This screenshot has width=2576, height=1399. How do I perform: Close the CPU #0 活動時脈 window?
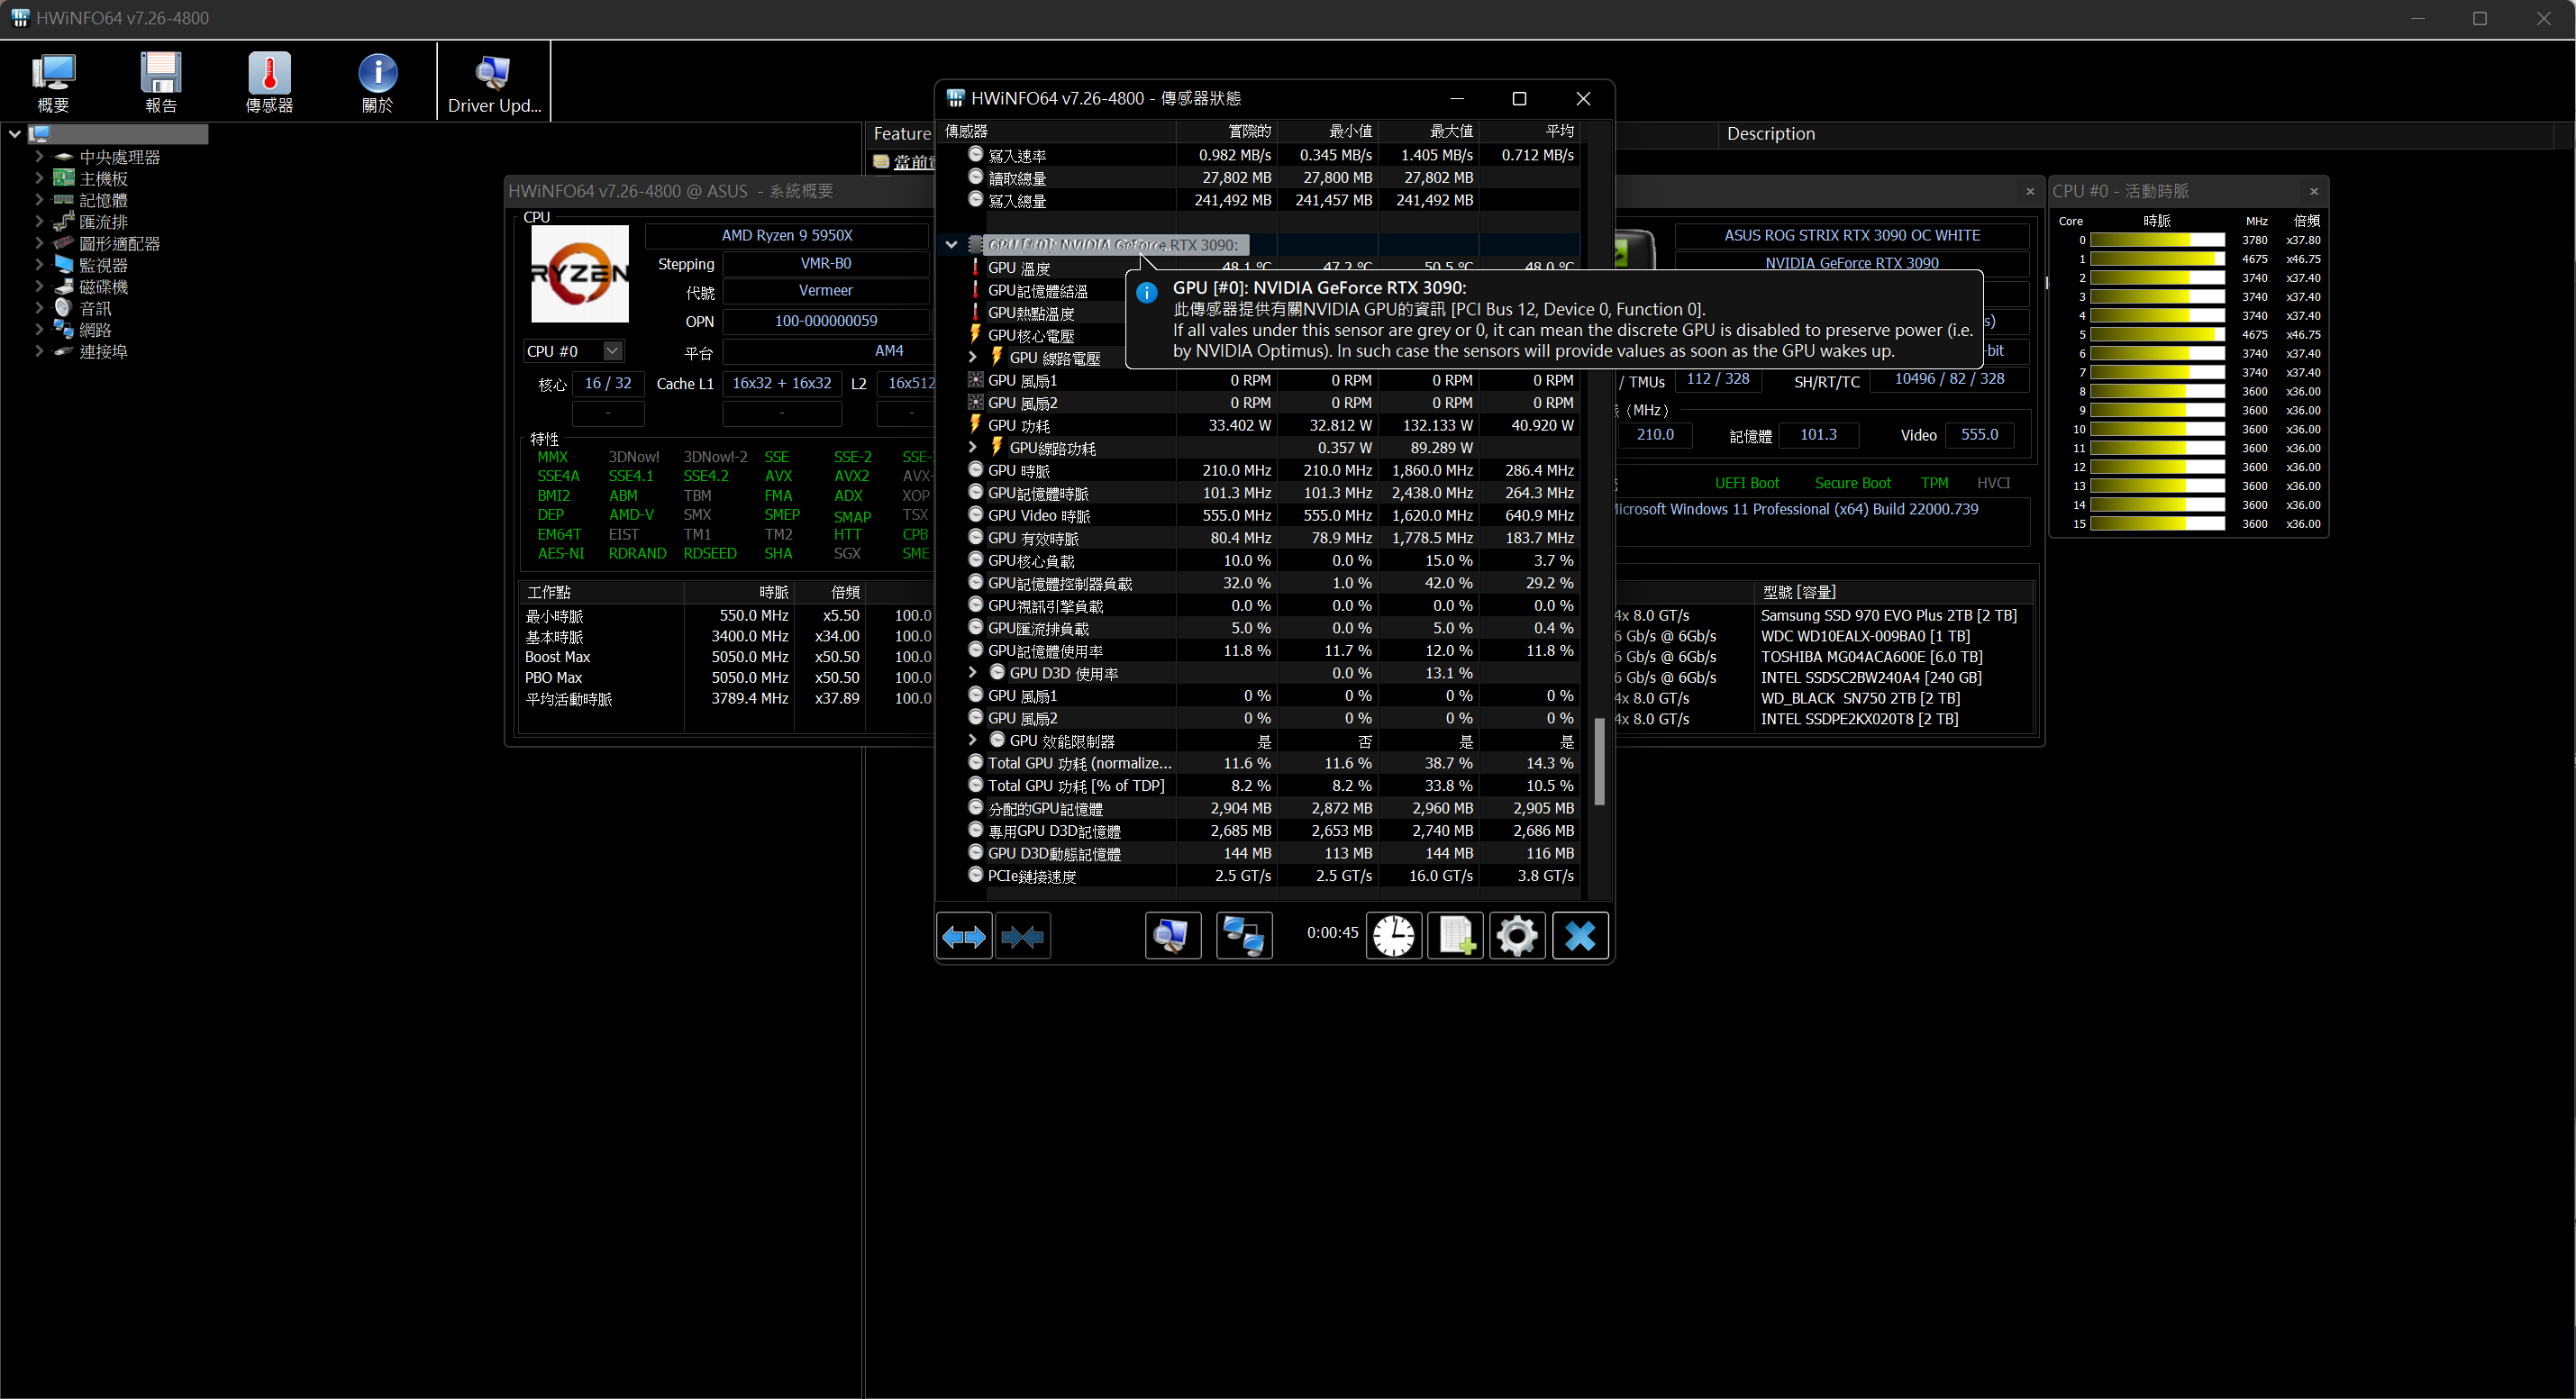click(x=2314, y=191)
